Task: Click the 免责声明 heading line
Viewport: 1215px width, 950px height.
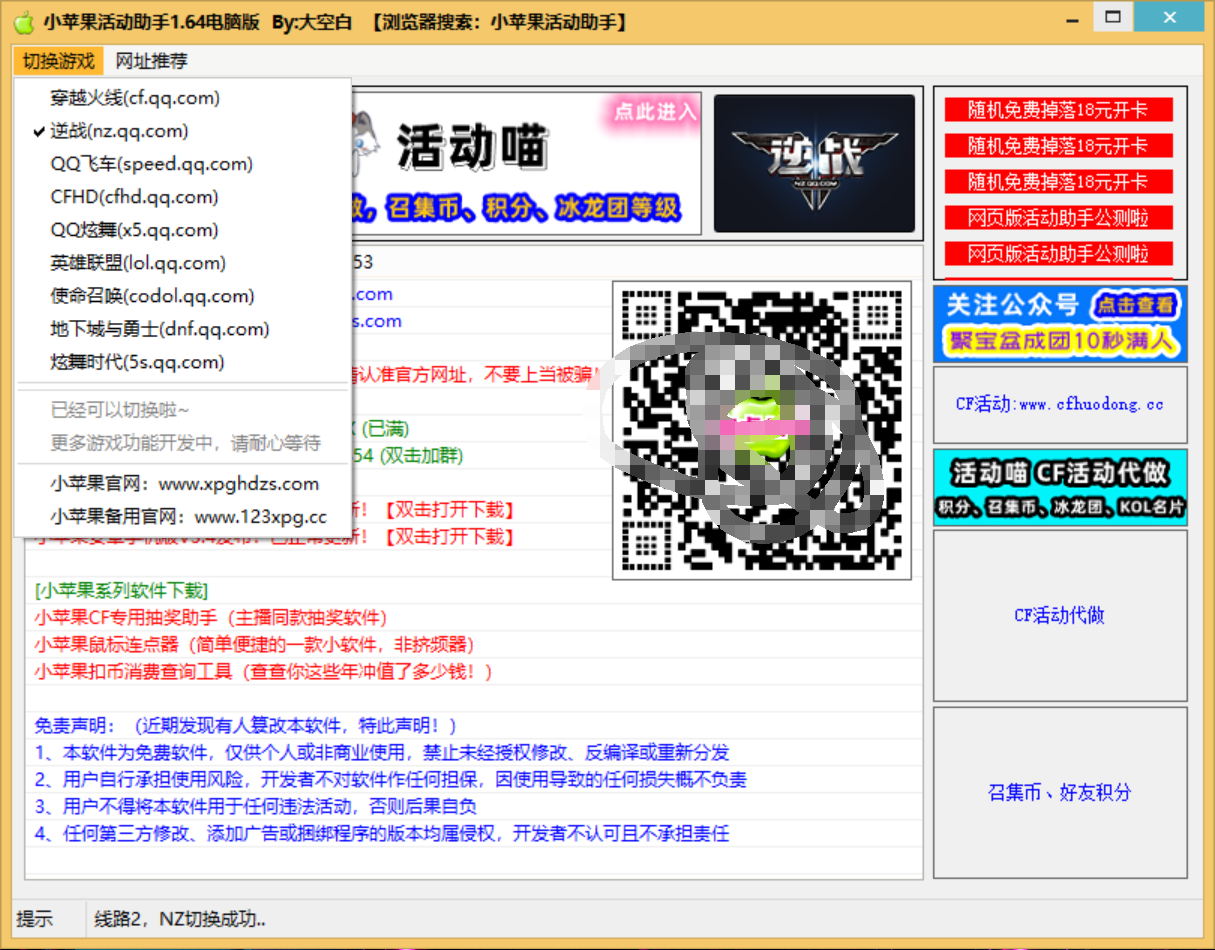Action: [246, 725]
